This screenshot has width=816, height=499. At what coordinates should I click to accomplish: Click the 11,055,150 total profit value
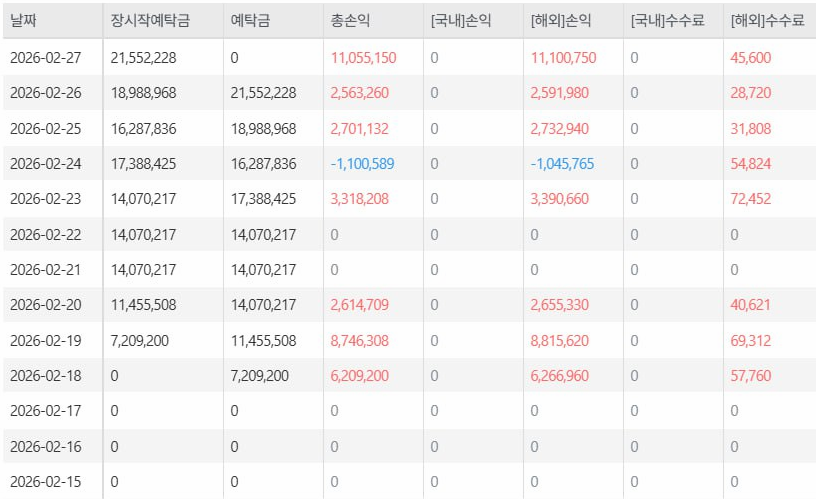[363, 58]
